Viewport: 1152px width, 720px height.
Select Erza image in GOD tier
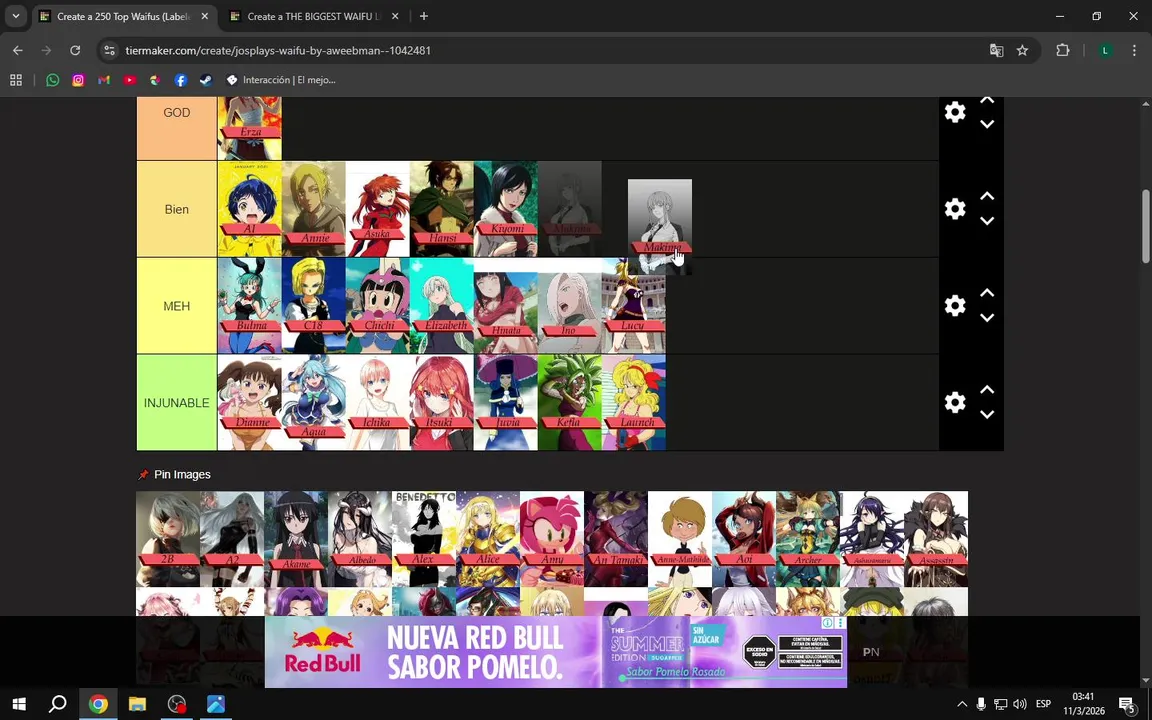click(250, 128)
